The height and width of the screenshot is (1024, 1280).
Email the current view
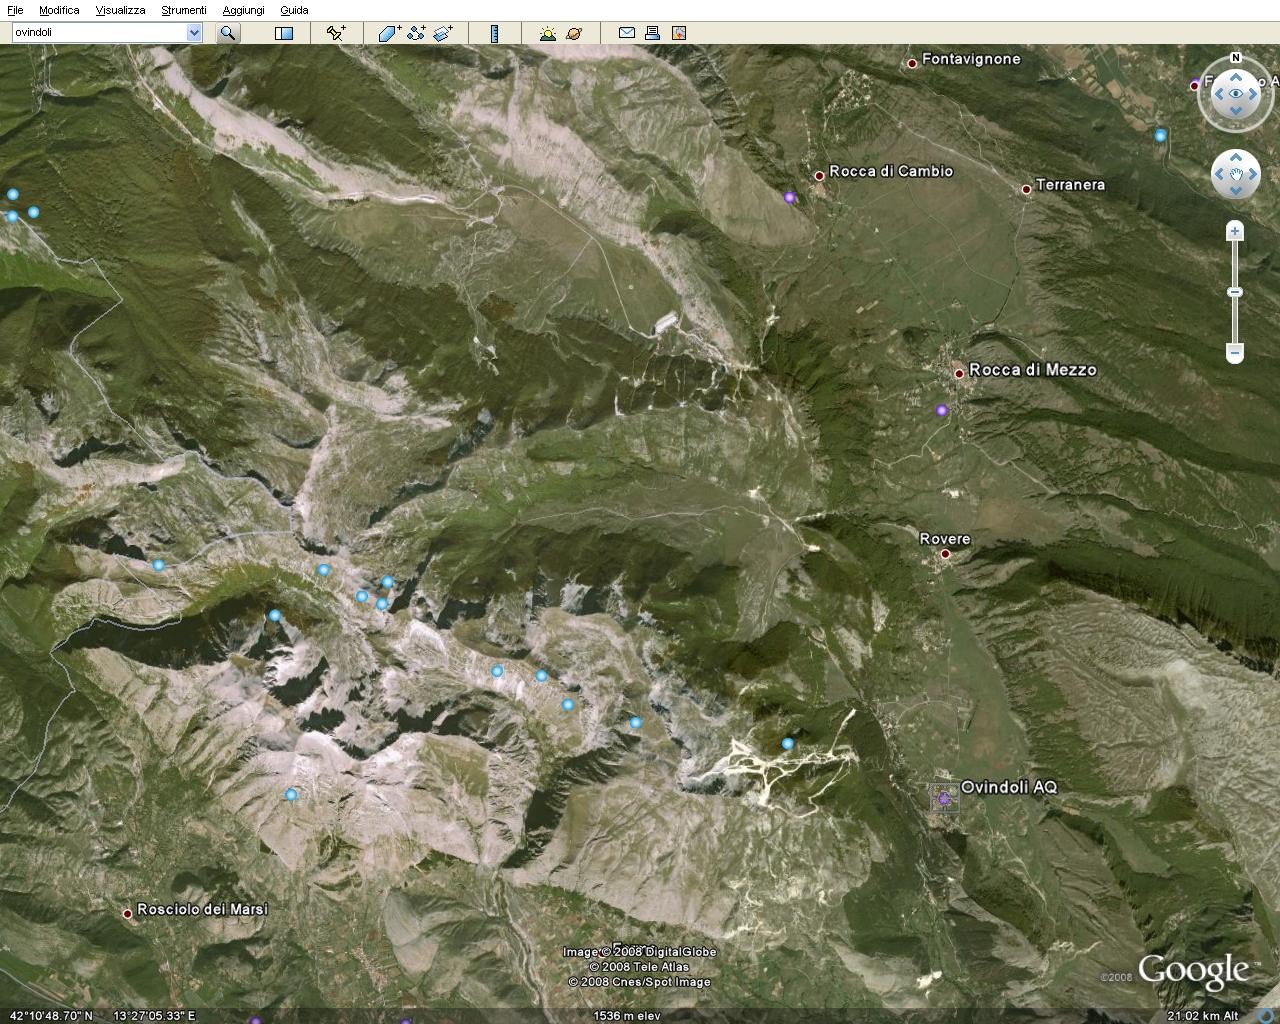tap(627, 33)
